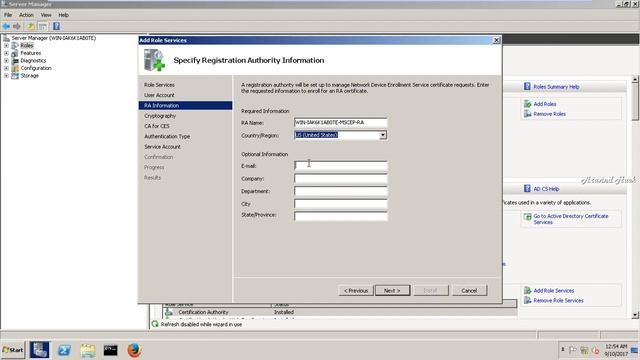This screenshot has height=360, width=640.
Task: Click the Remove Roles icon
Action: pos(527,114)
